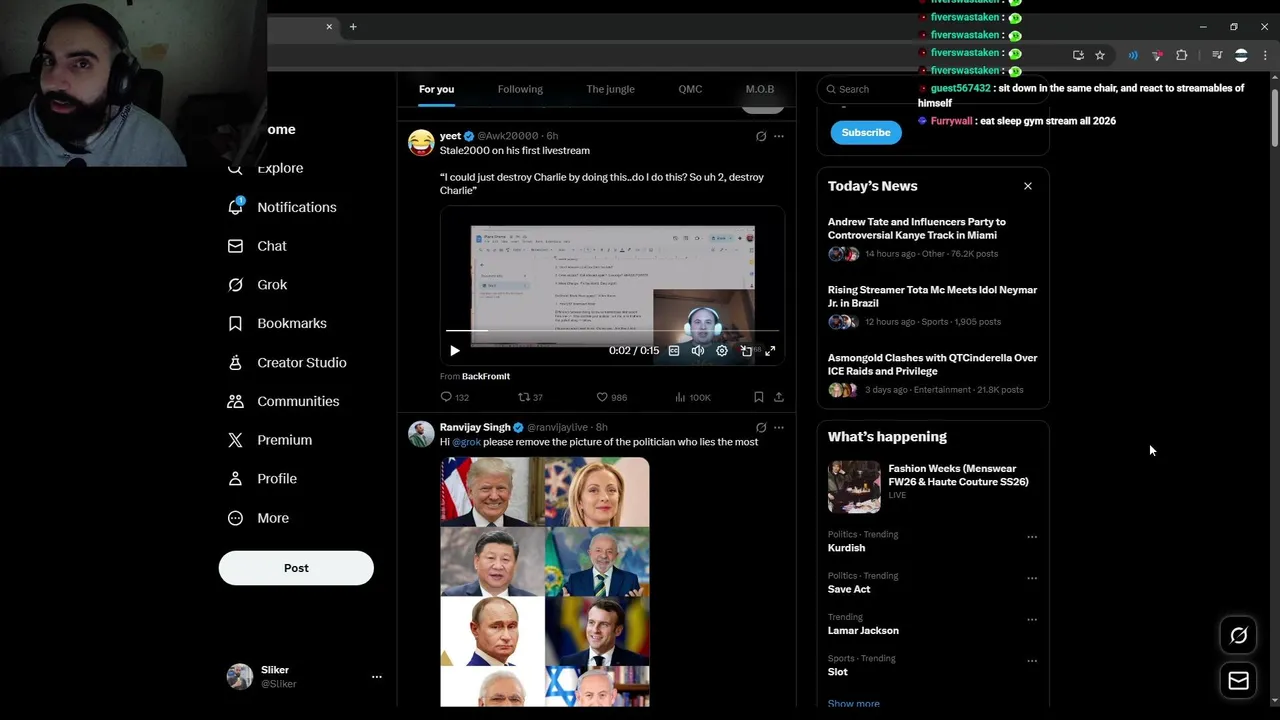Viewport: 1280px width, 720px height.
Task: Like yeet's post with heart icon
Action: (602, 397)
